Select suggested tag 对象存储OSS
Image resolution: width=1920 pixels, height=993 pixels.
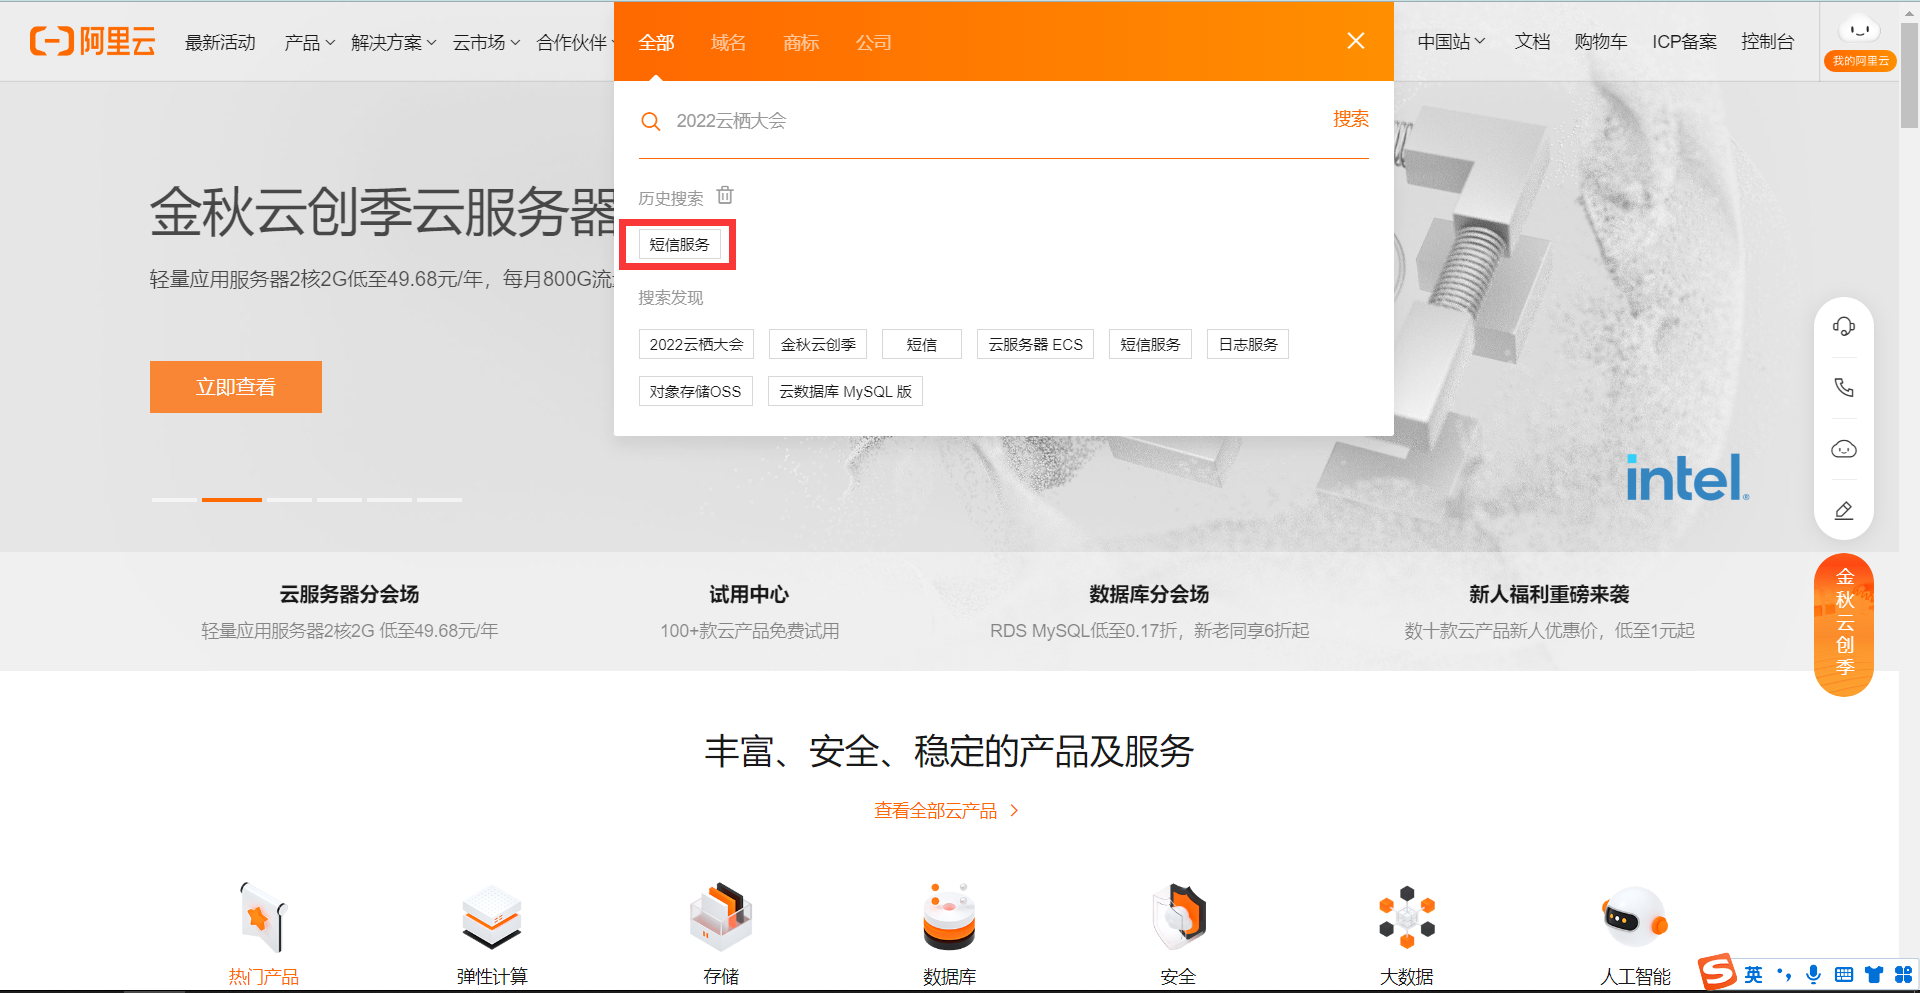695,391
